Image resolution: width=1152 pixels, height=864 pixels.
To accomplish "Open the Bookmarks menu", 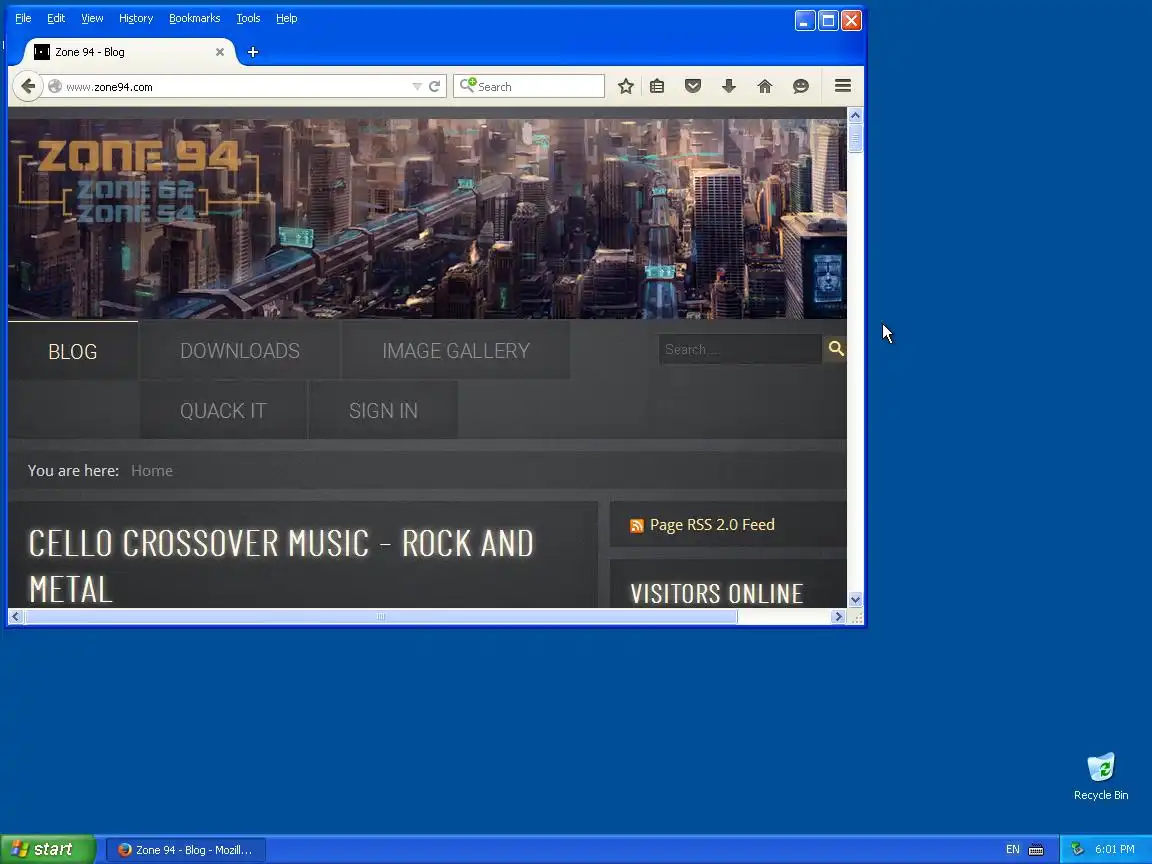I will 195,18.
